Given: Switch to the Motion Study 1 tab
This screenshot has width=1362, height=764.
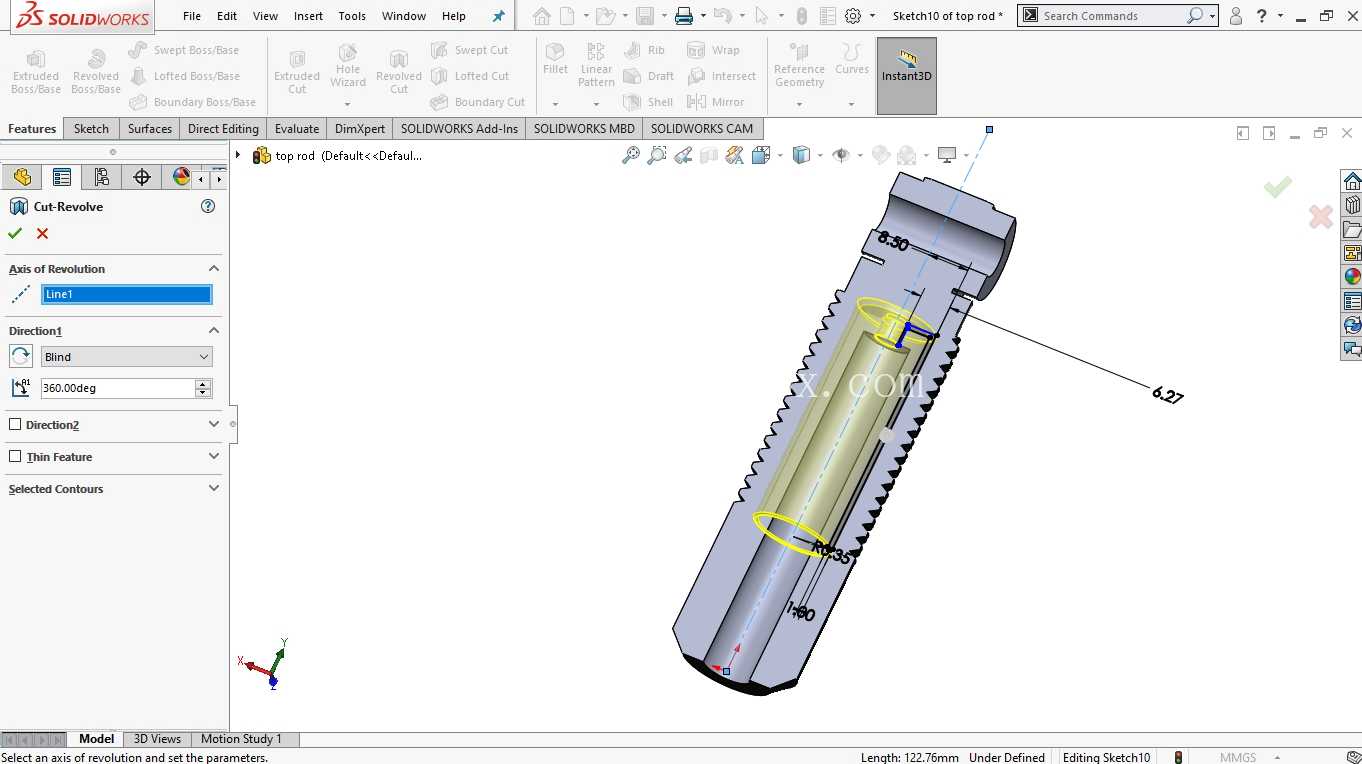Looking at the screenshot, I should click(x=241, y=739).
